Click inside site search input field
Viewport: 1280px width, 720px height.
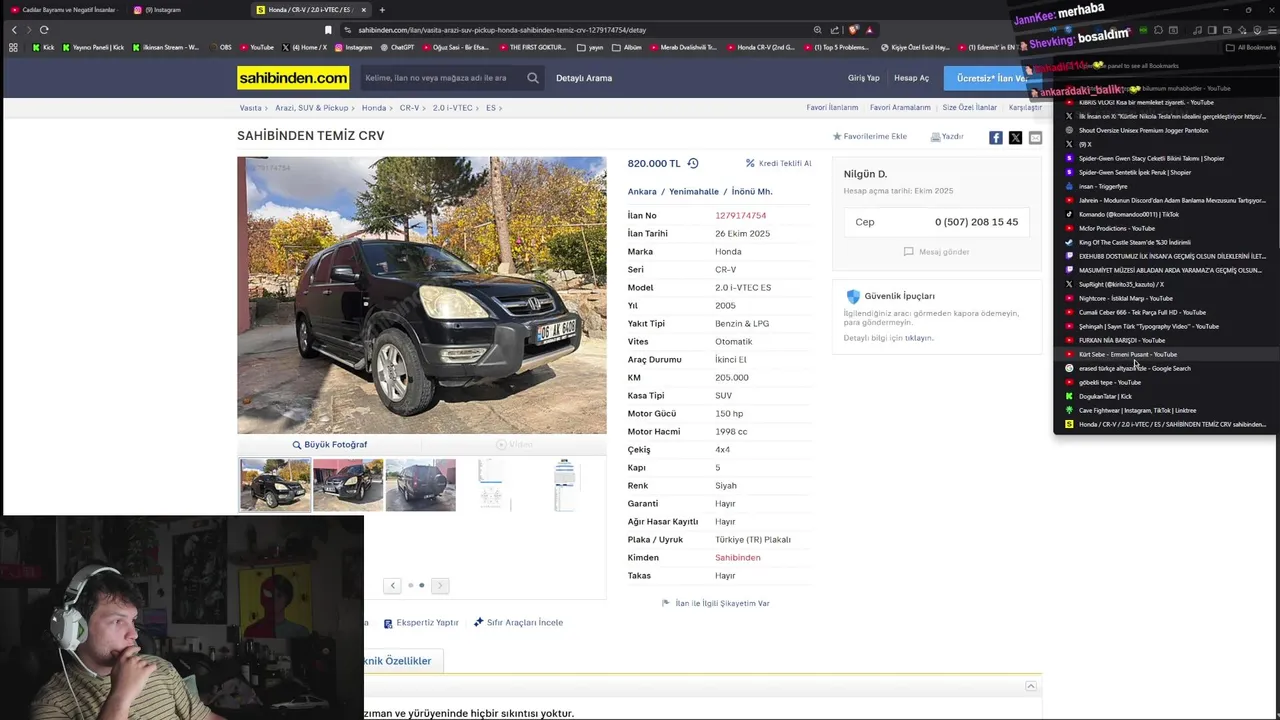point(440,78)
